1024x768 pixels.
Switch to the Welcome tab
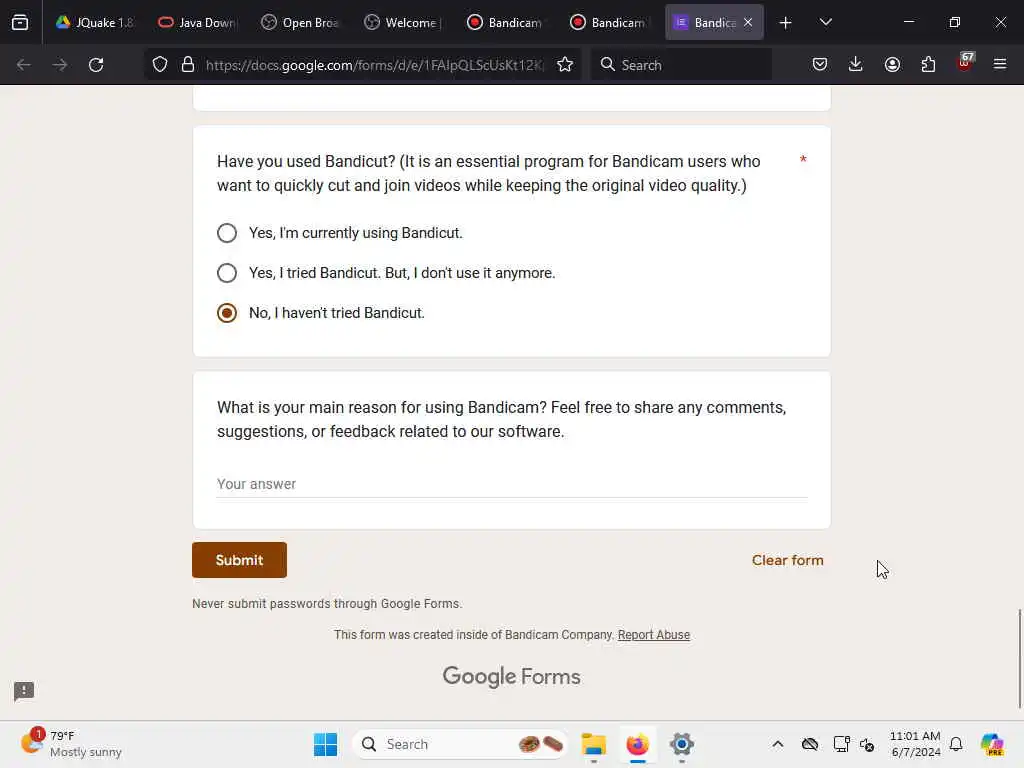pyautogui.click(x=404, y=22)
